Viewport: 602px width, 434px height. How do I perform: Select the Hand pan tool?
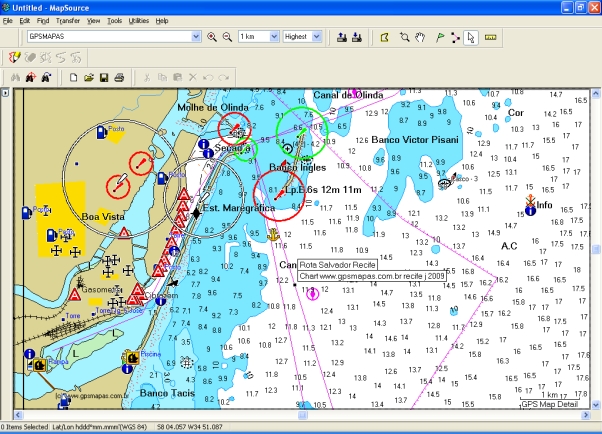pos(422,37)
